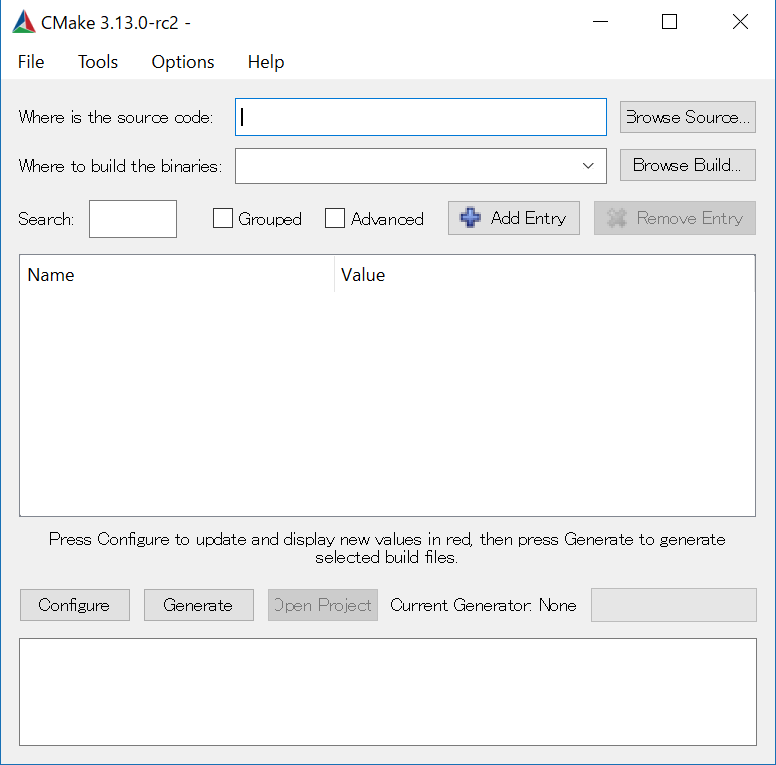
Task: Enable the Advanced checkbox
Action: coord(335,218)
